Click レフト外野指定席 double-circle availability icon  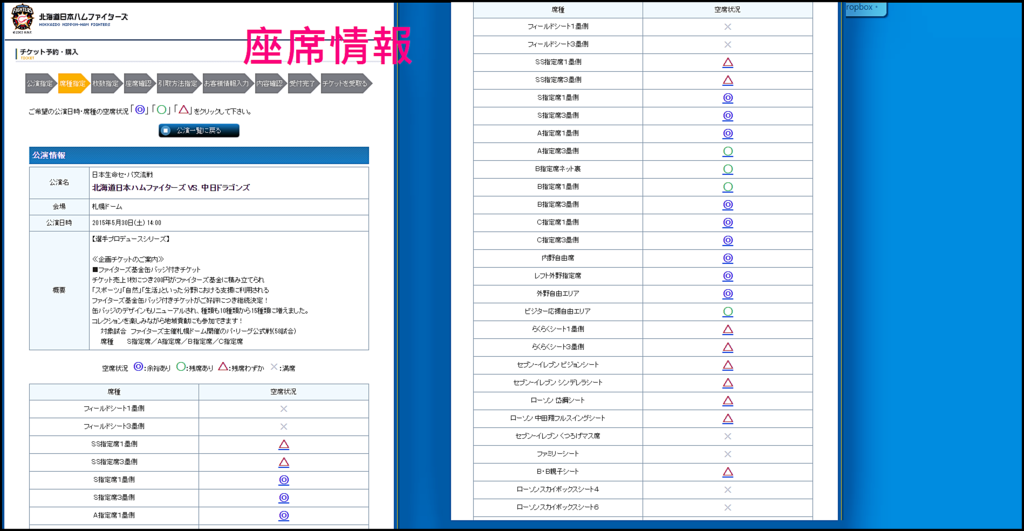[x=728, y=276]
